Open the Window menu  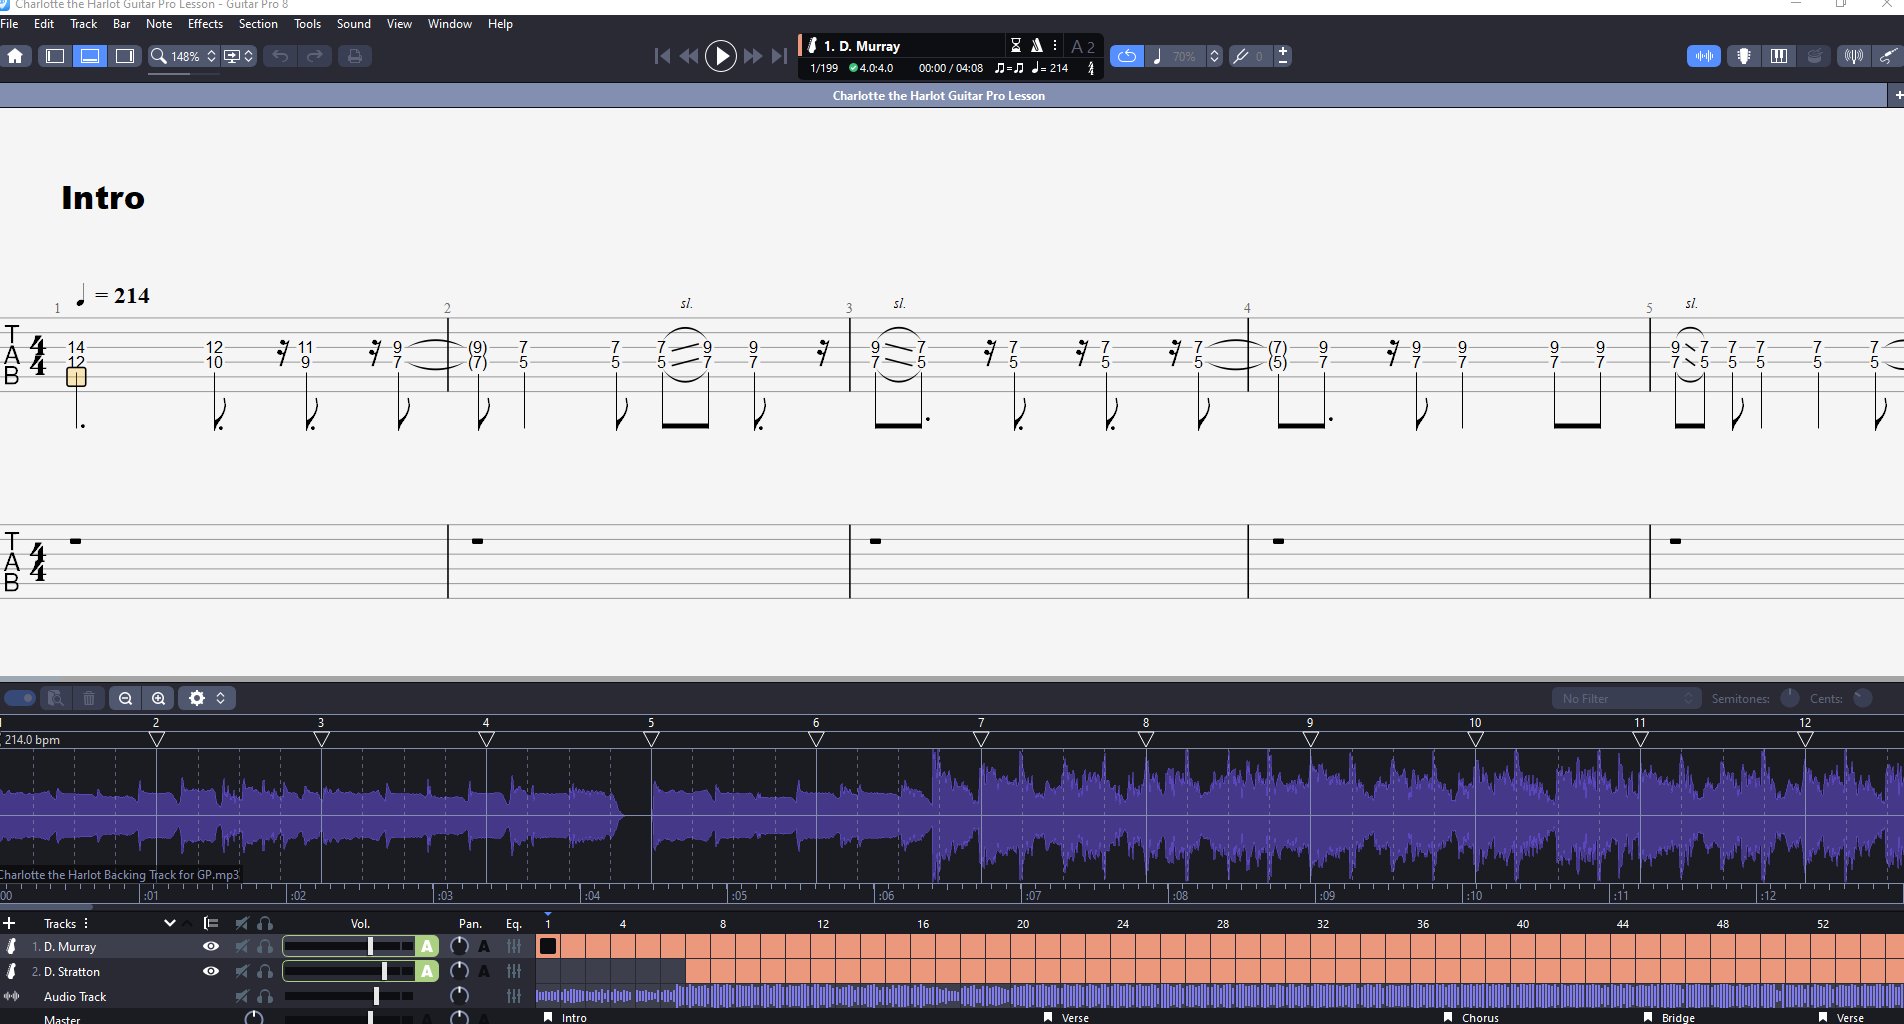[x=450, y=24]
